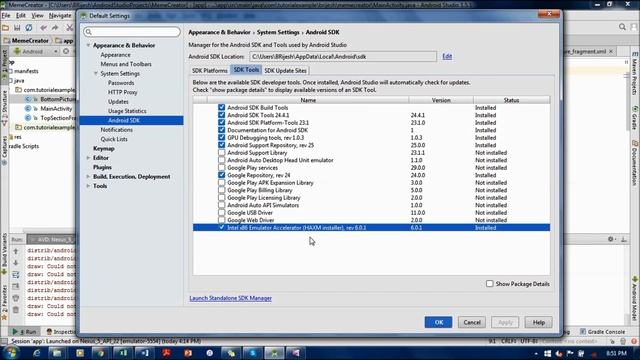640x360 pixels.
Task: Enable Show Package Details
Action: tap(489, 284)
